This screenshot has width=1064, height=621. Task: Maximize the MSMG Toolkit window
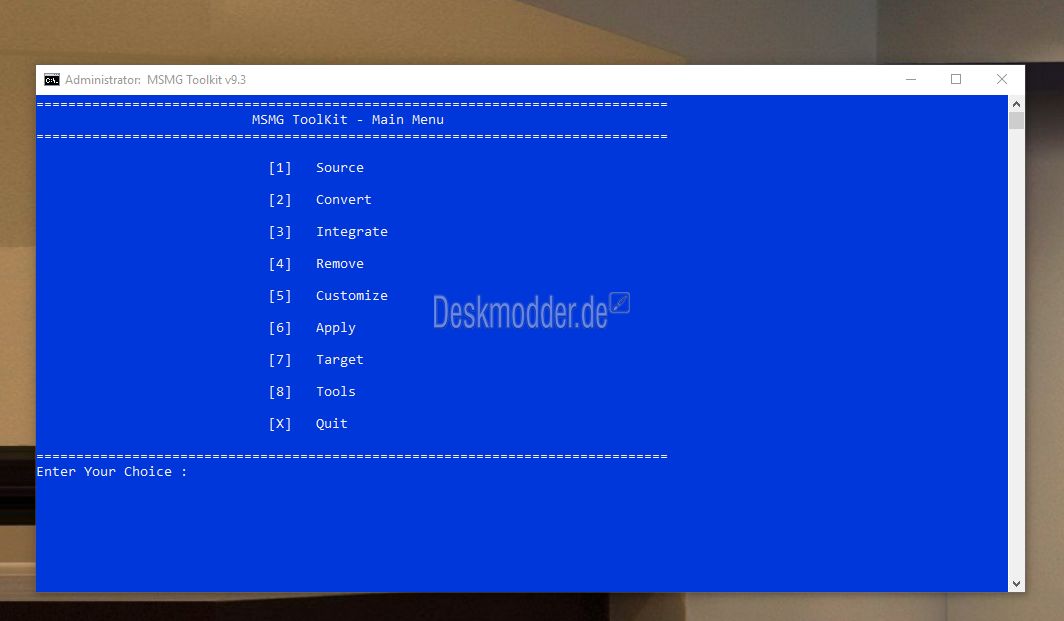pos(956,79)
